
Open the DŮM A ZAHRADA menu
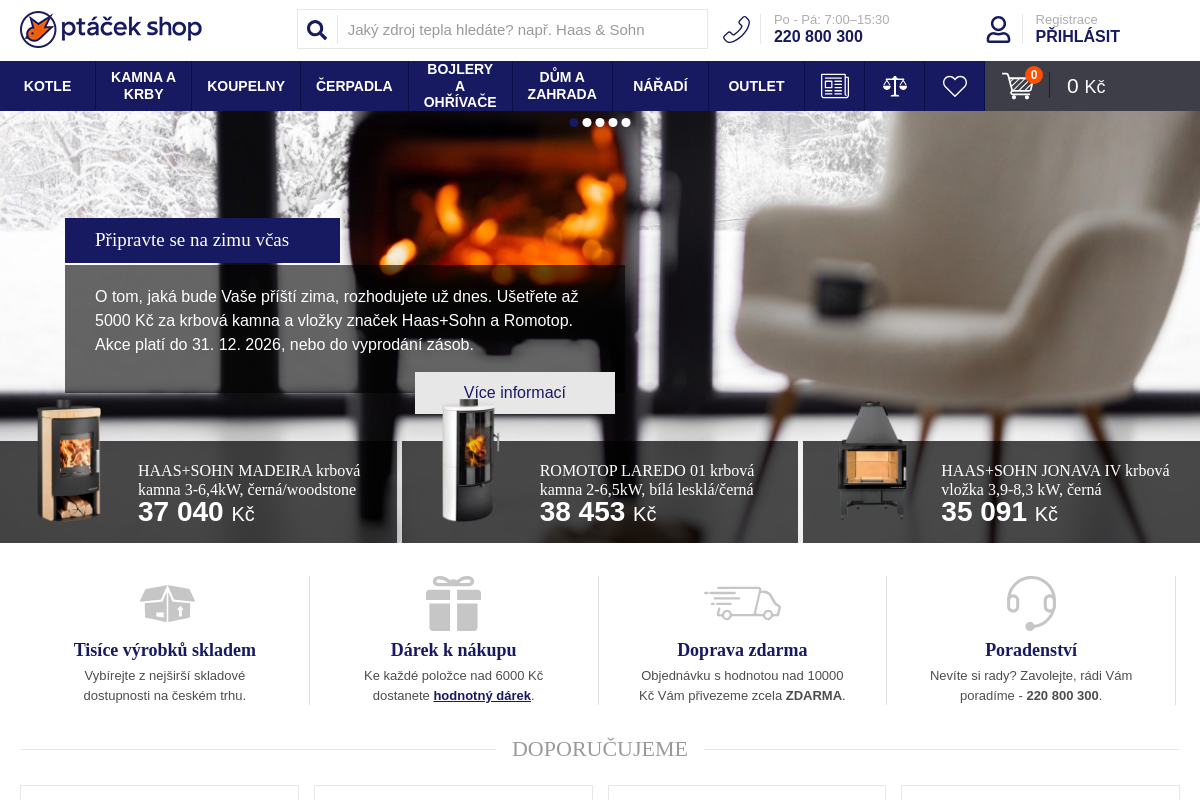point(562,86)
